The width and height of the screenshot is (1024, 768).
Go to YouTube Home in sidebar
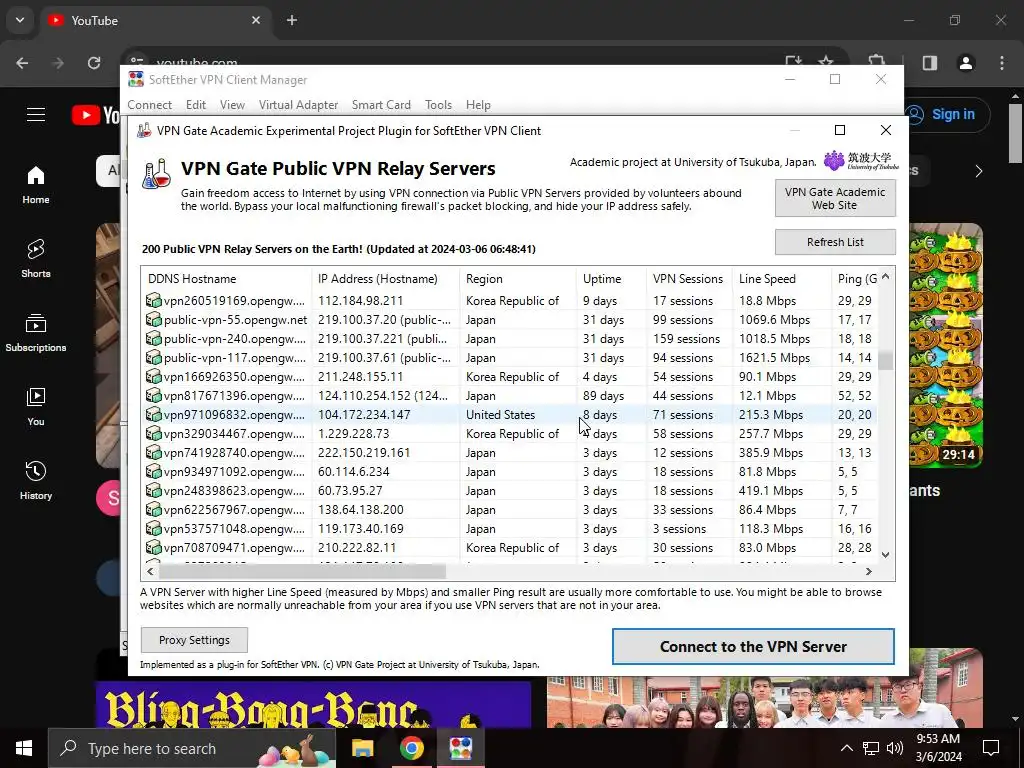click(x=36, y=185)
